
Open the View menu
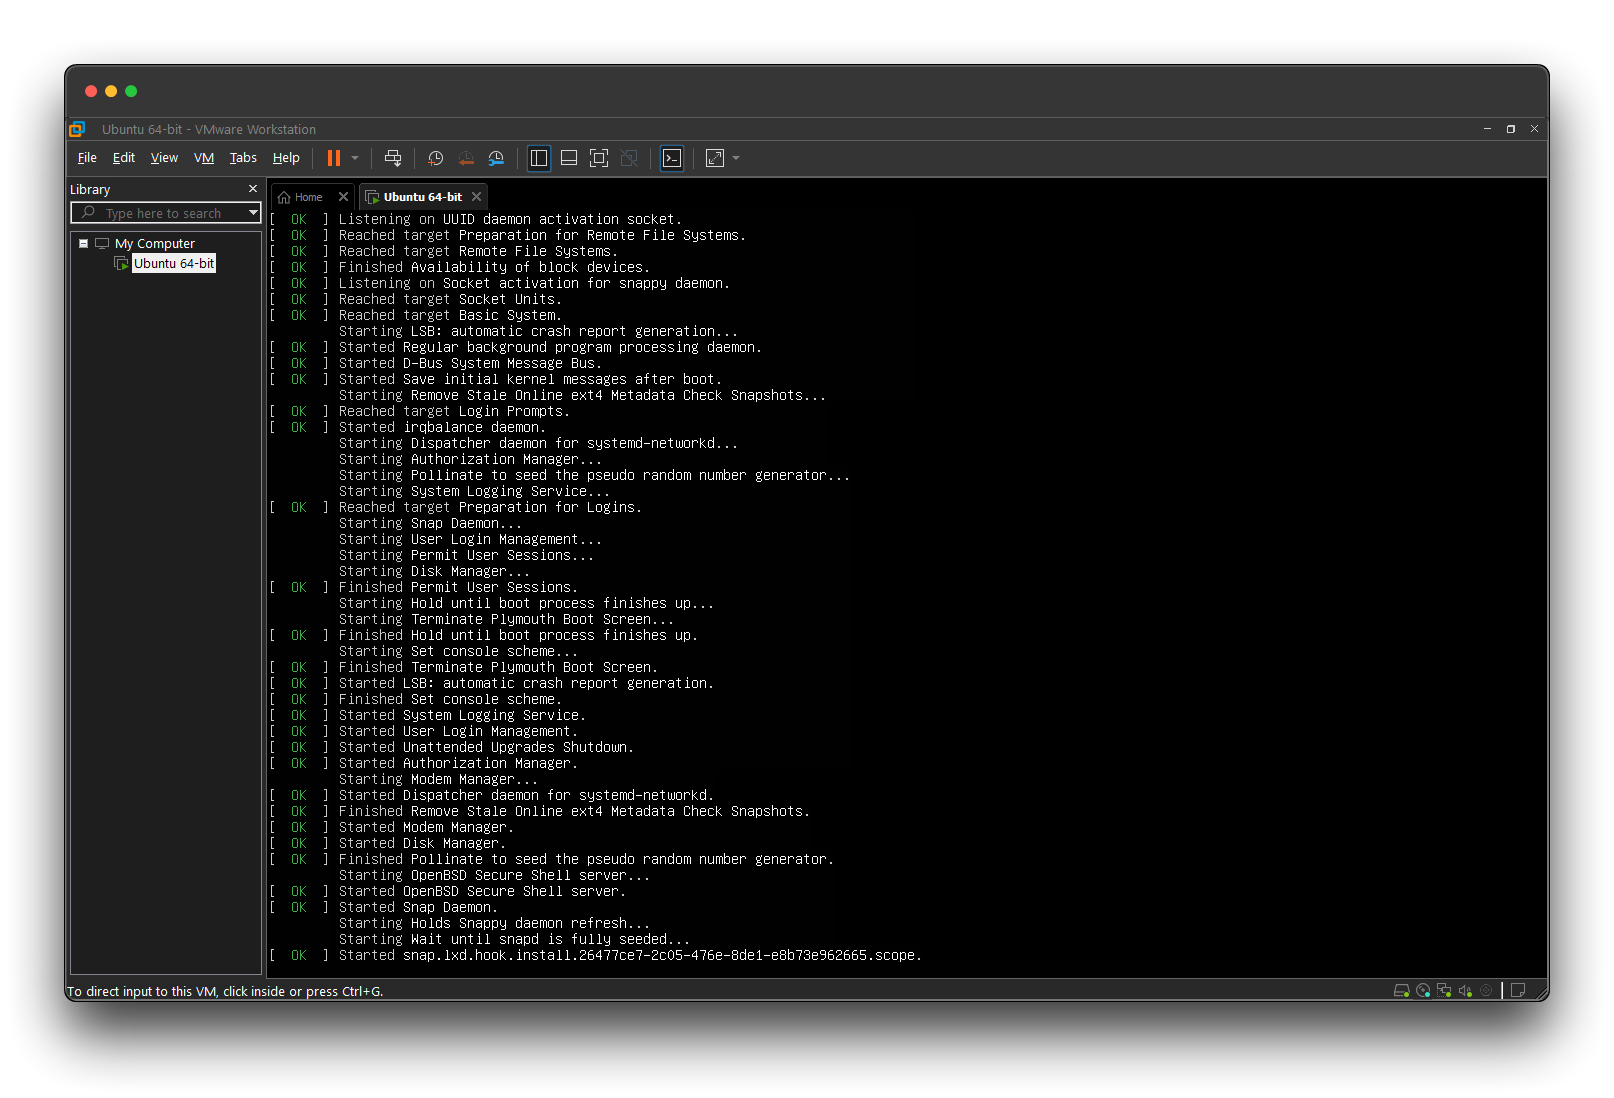(164, 158)
